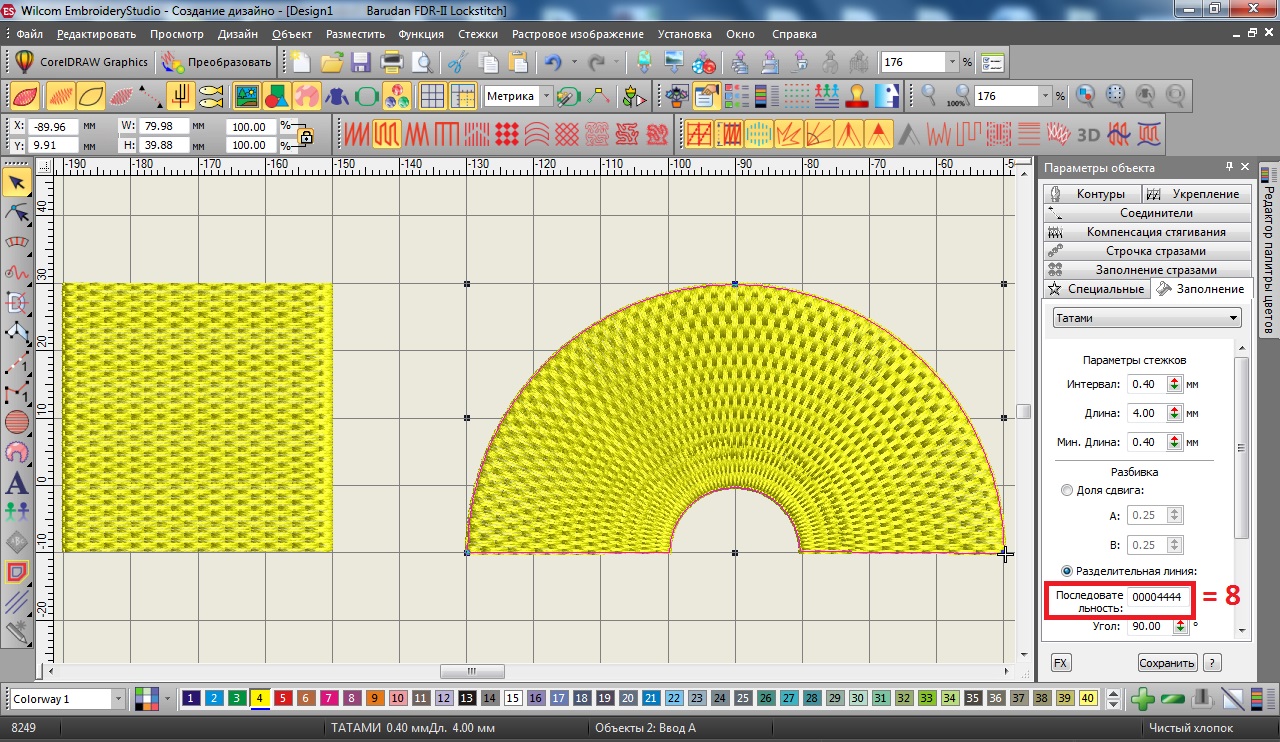Click the scissors Cut icon
Image resolution: width=1280 pixels, height=742 pixels.
point(457,63)
